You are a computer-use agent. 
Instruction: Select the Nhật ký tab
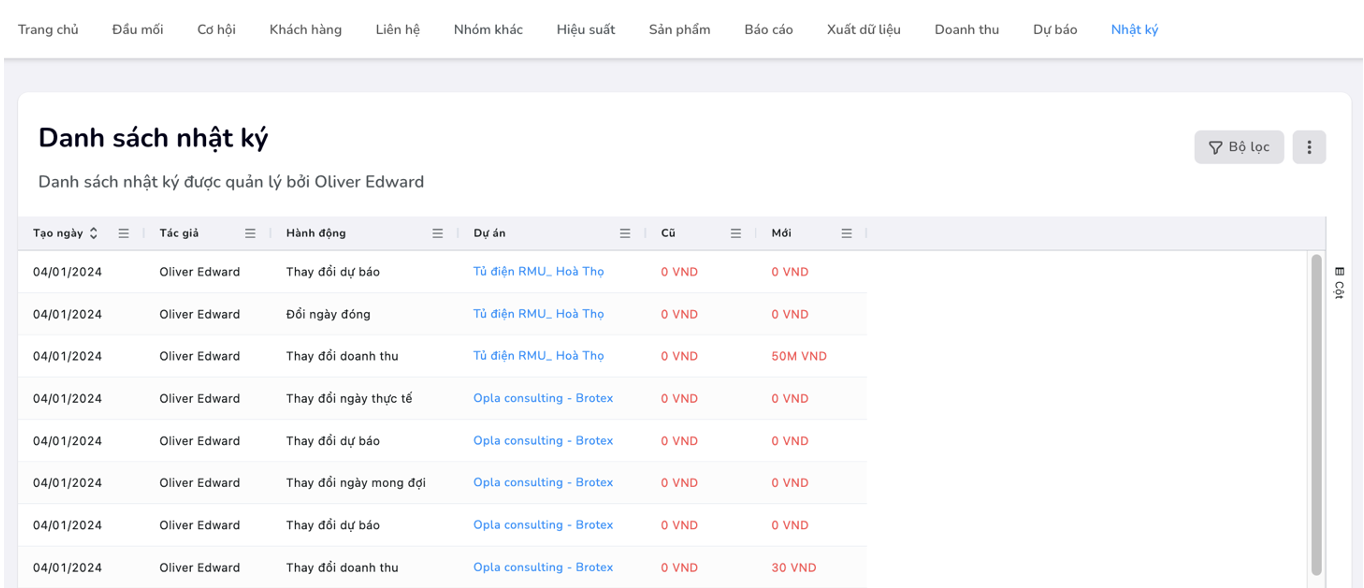click(1134, 29)
